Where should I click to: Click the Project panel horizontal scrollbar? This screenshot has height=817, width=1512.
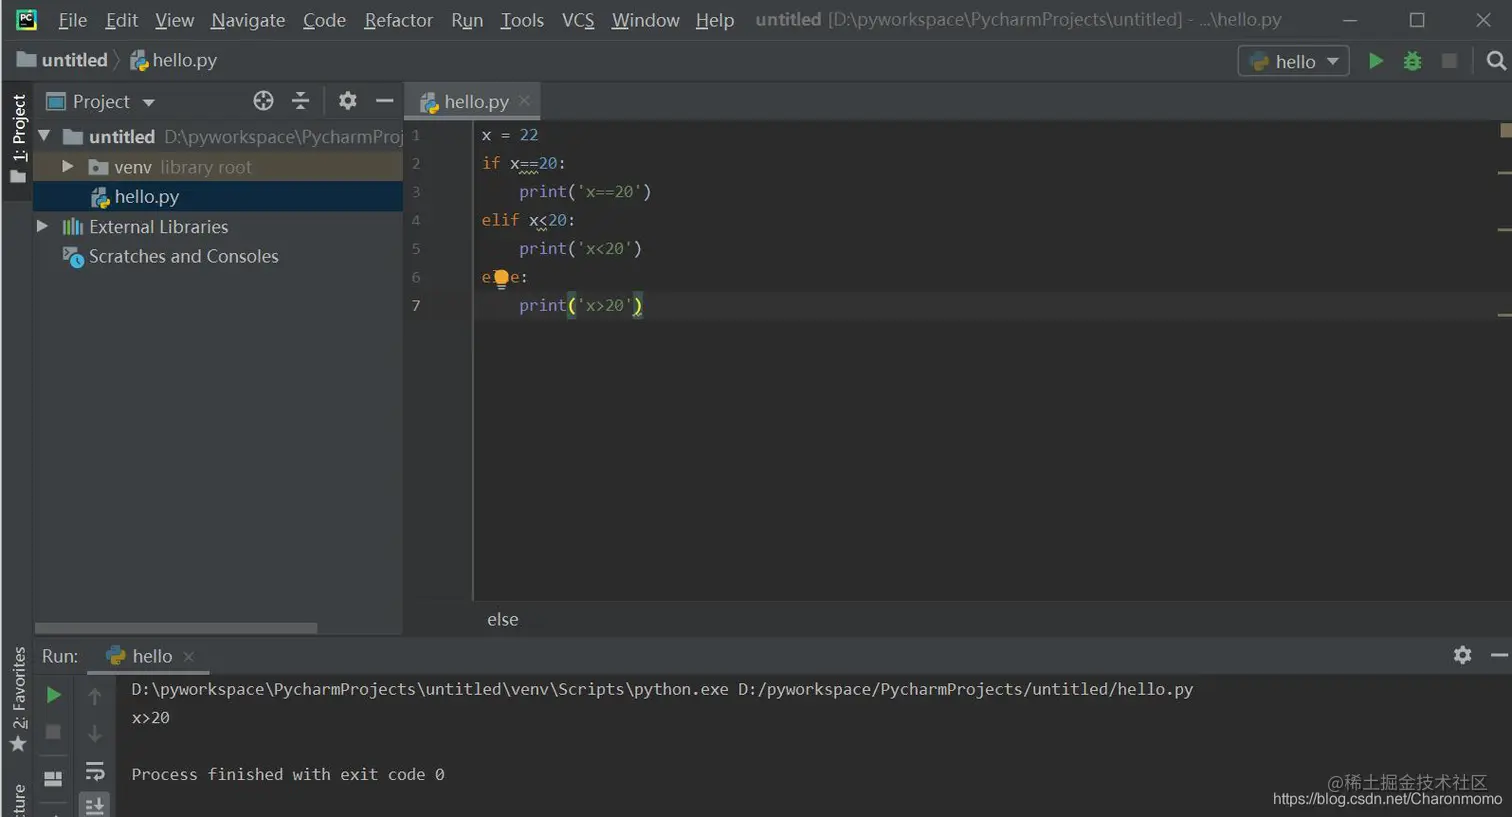176,628
